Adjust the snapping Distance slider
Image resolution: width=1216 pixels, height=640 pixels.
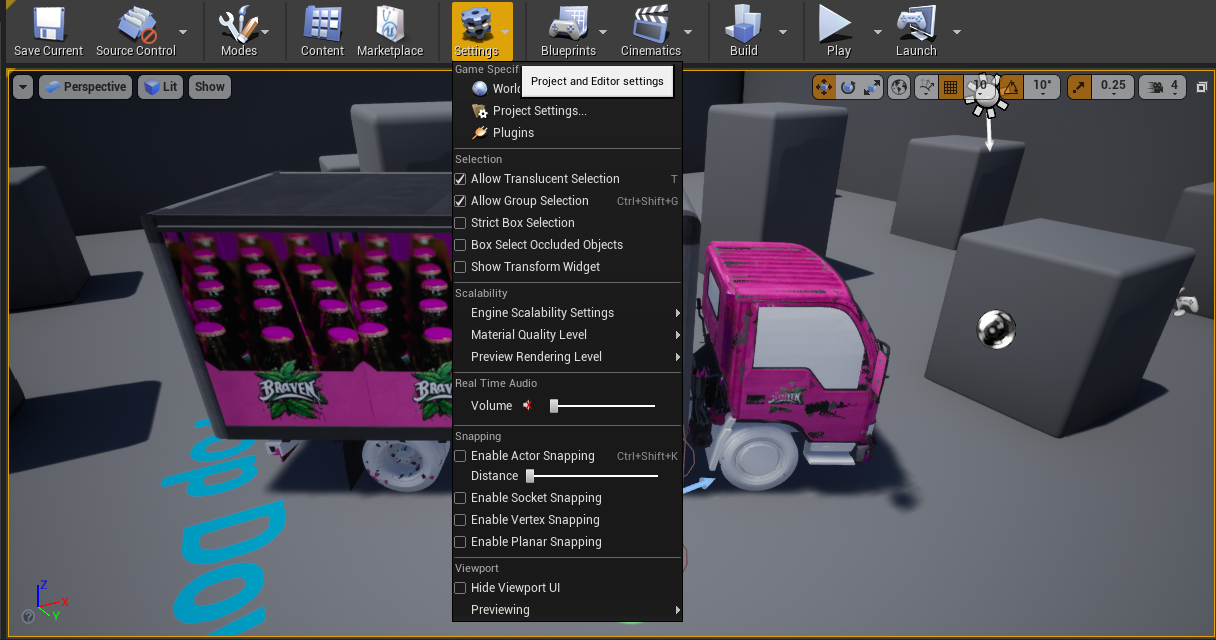592,476
